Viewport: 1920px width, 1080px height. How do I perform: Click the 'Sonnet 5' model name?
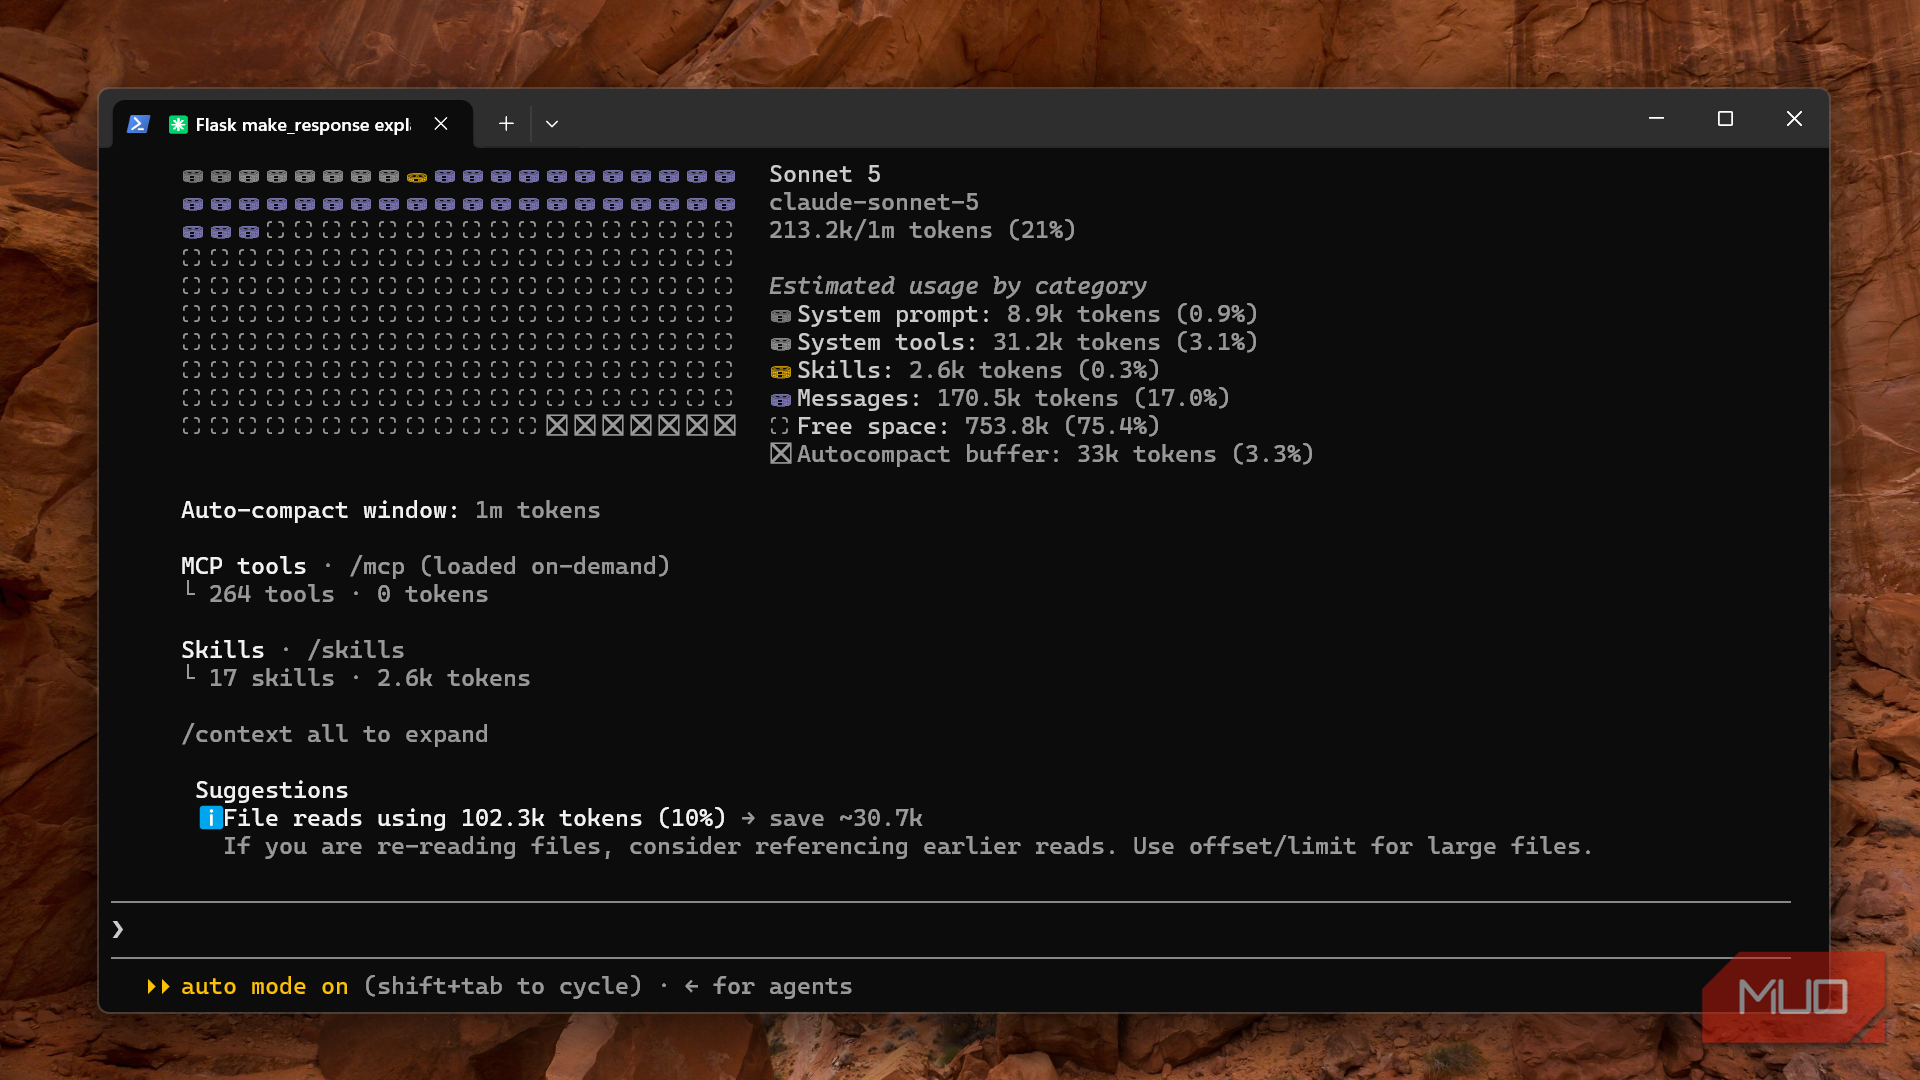pyautogui.click(x=825, y=174)
